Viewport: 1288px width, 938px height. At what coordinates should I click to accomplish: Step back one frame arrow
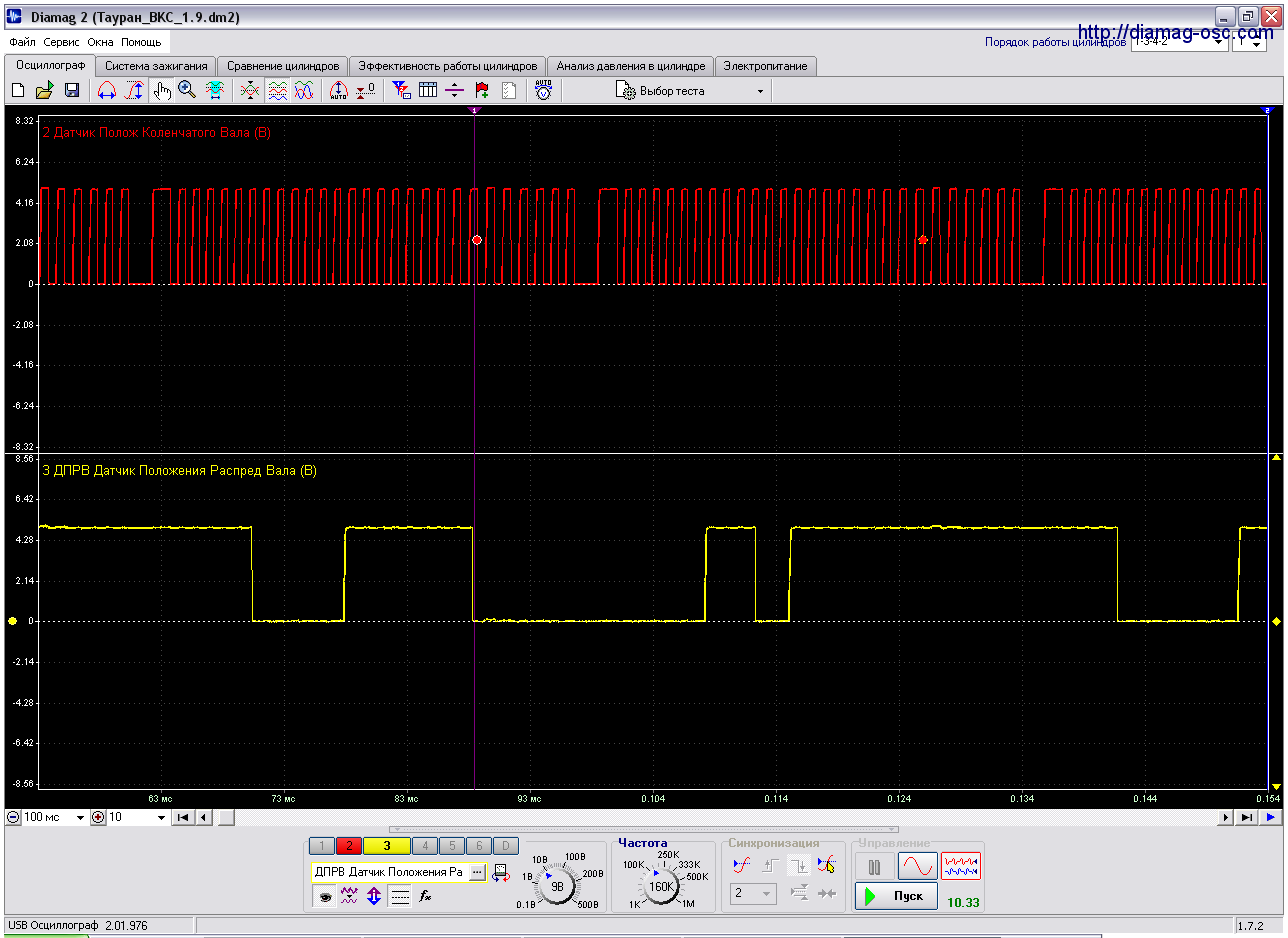pyautogui.click(x=203, y=817)
